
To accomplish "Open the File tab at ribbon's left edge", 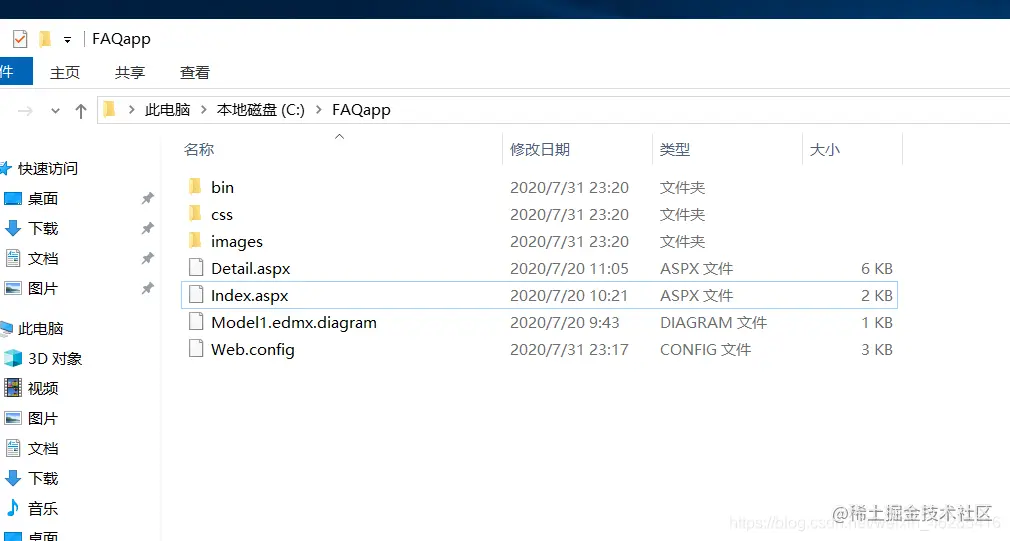I will tap(14, 71).
